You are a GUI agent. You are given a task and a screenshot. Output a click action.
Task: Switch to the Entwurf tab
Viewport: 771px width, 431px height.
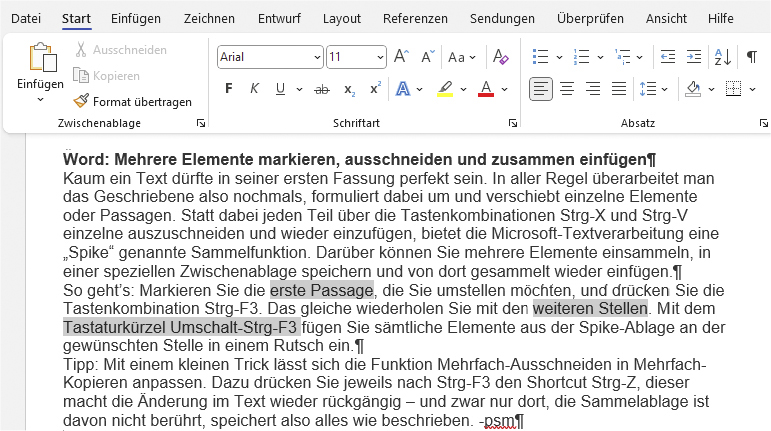(279, 19)
